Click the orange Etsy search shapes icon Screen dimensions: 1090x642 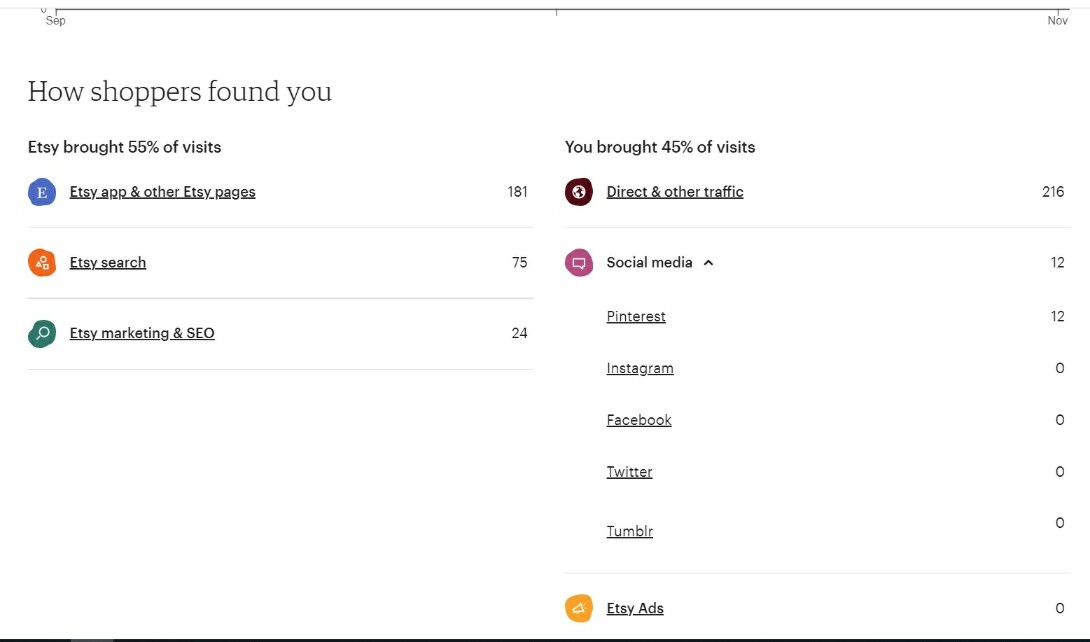(x=42, y=263)
